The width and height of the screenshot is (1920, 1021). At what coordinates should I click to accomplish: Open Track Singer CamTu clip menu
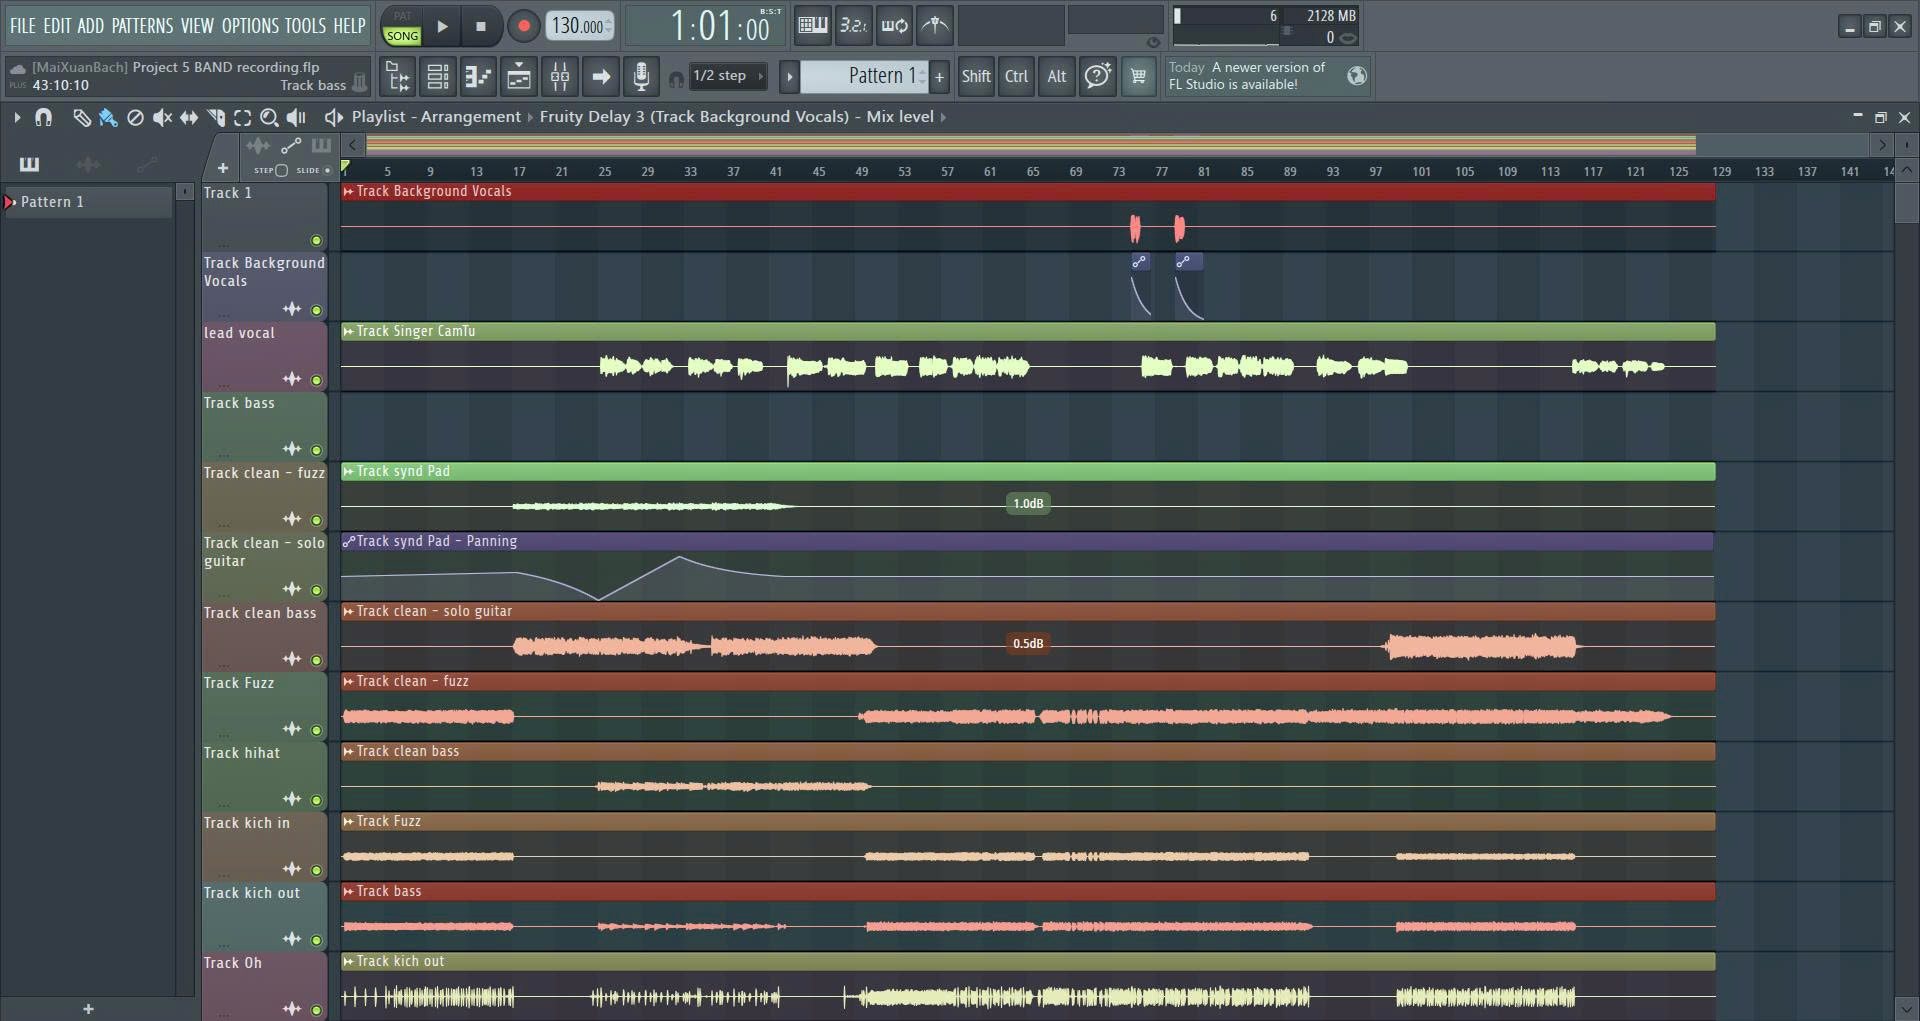click(348, 331)
